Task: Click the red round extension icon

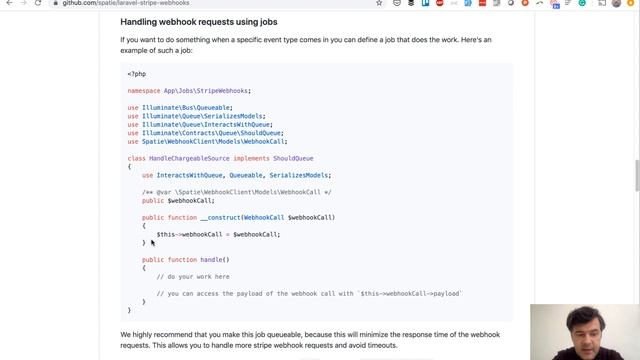Action: (440, 3)
